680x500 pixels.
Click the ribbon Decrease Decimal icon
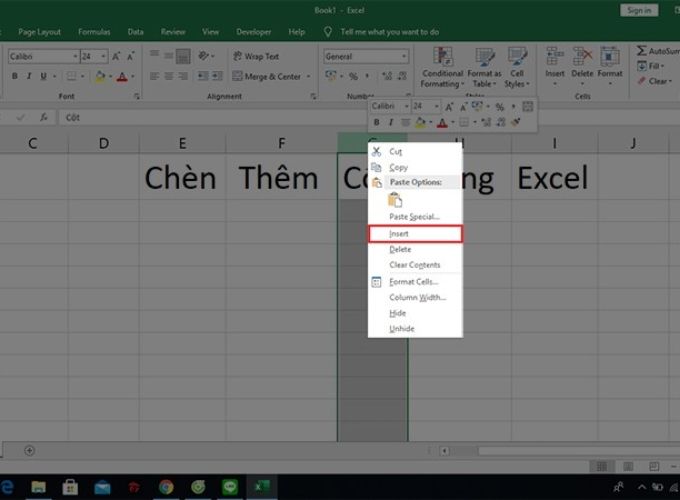(x=402, y=76)
